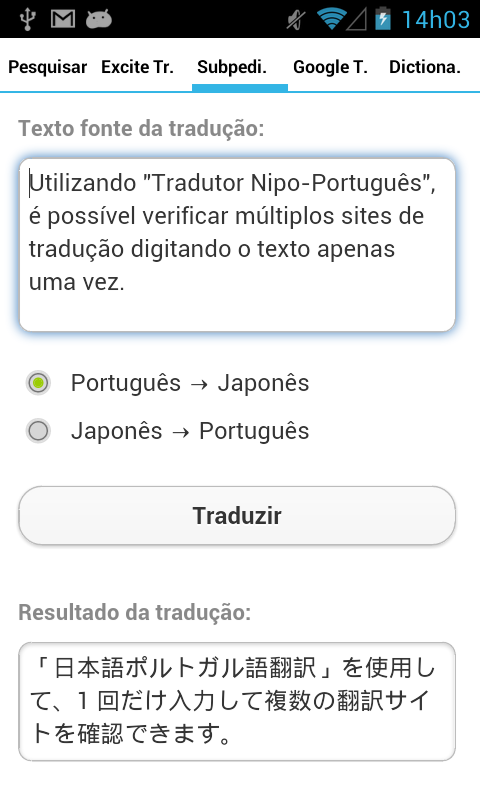This screenshot has width=480, height=800.
Task: Tap the Japanese translation result box
Action: (237, 702)
